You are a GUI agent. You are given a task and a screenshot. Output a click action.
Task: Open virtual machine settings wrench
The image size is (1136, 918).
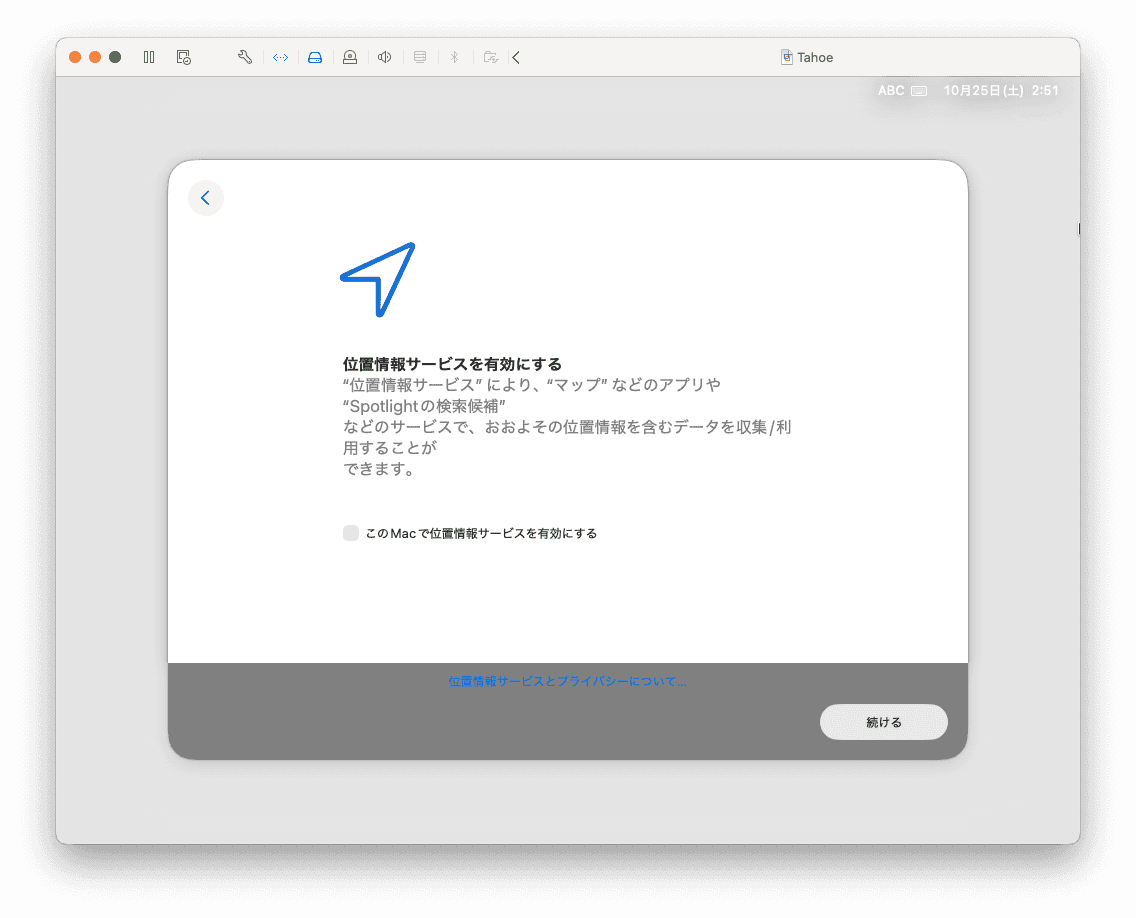click(x=245, y=57)
